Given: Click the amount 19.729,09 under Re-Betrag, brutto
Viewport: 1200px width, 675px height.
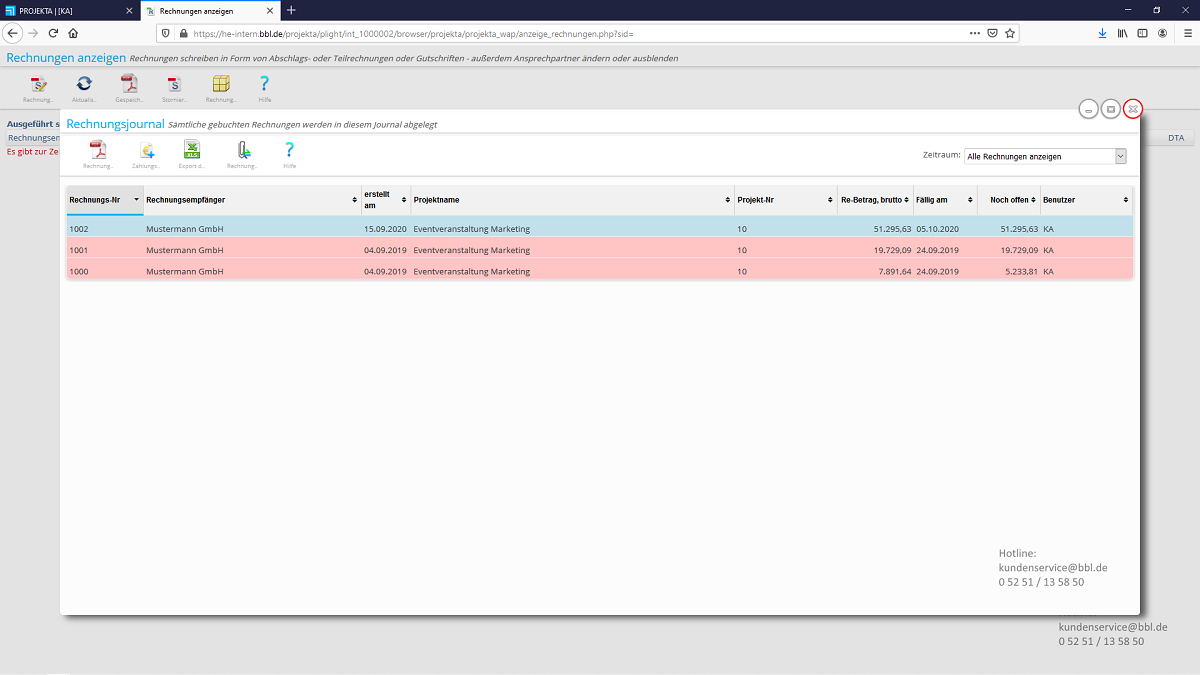Looking at the screenshot, I should coord(892,250).
